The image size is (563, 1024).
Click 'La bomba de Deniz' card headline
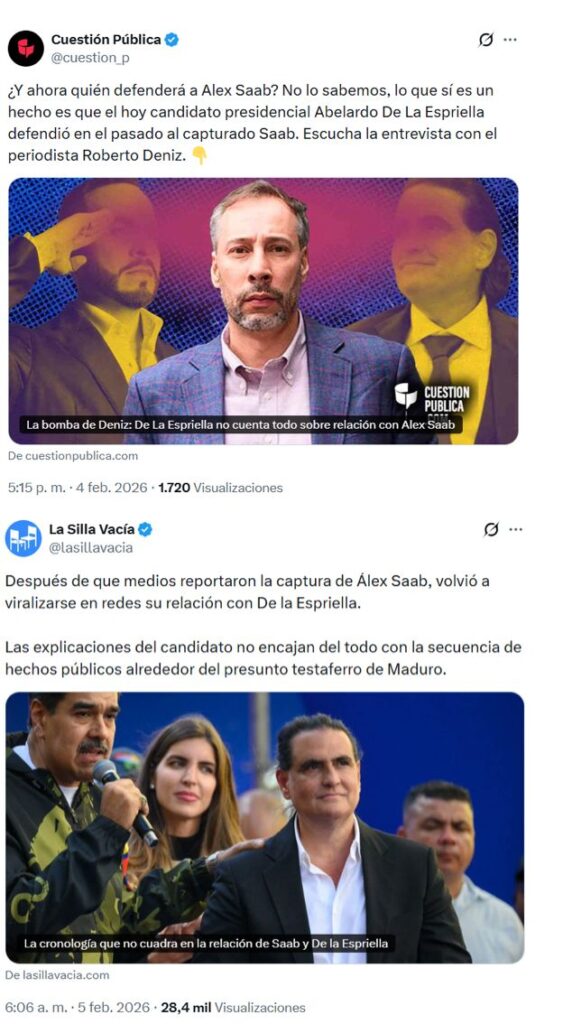coord(240,424)
